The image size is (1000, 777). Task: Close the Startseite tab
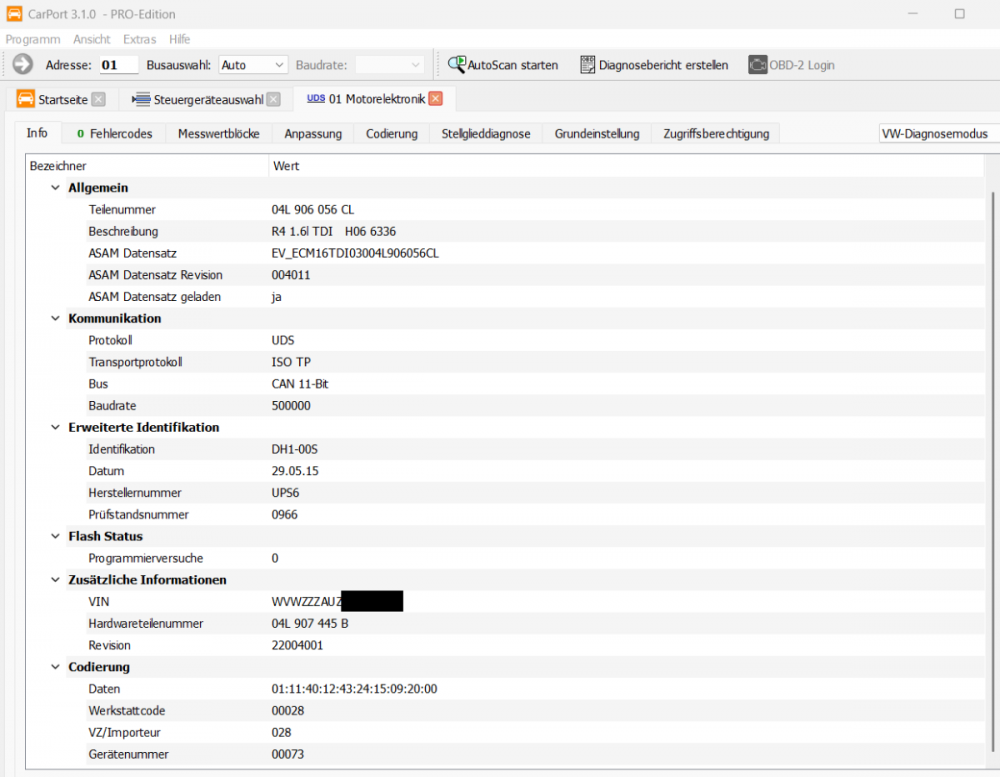point(98,99)
